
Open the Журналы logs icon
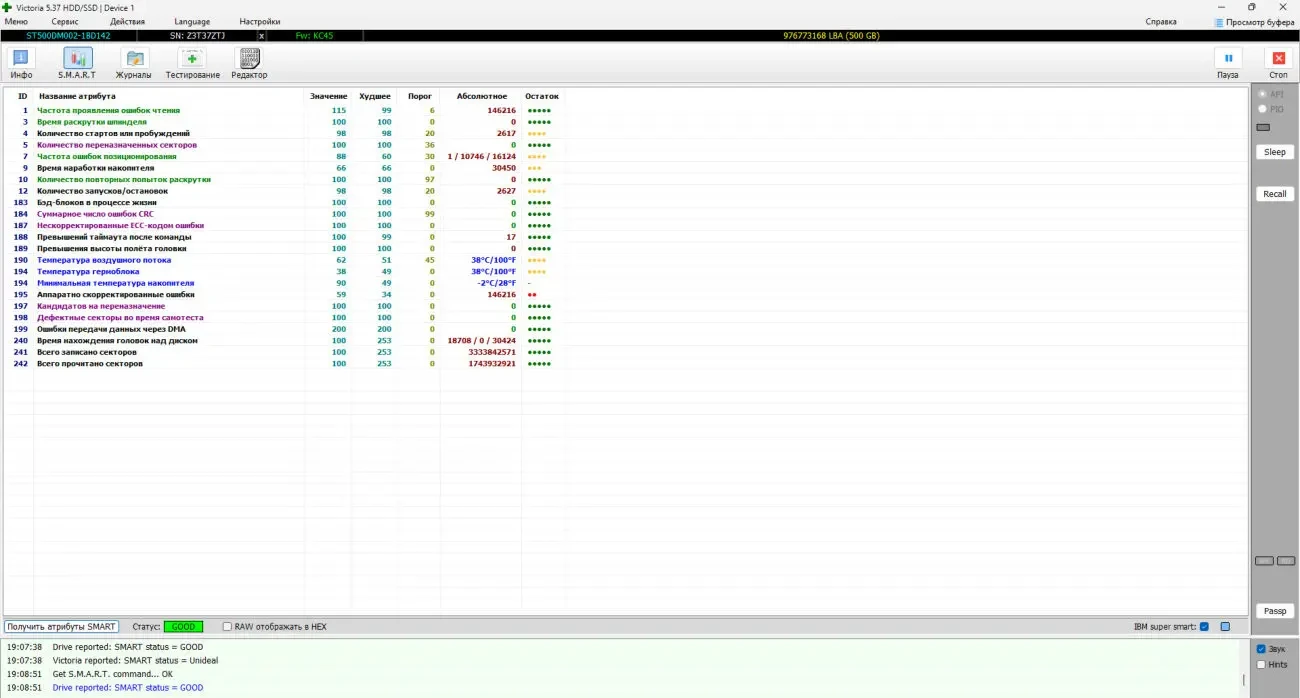[134, 59]
